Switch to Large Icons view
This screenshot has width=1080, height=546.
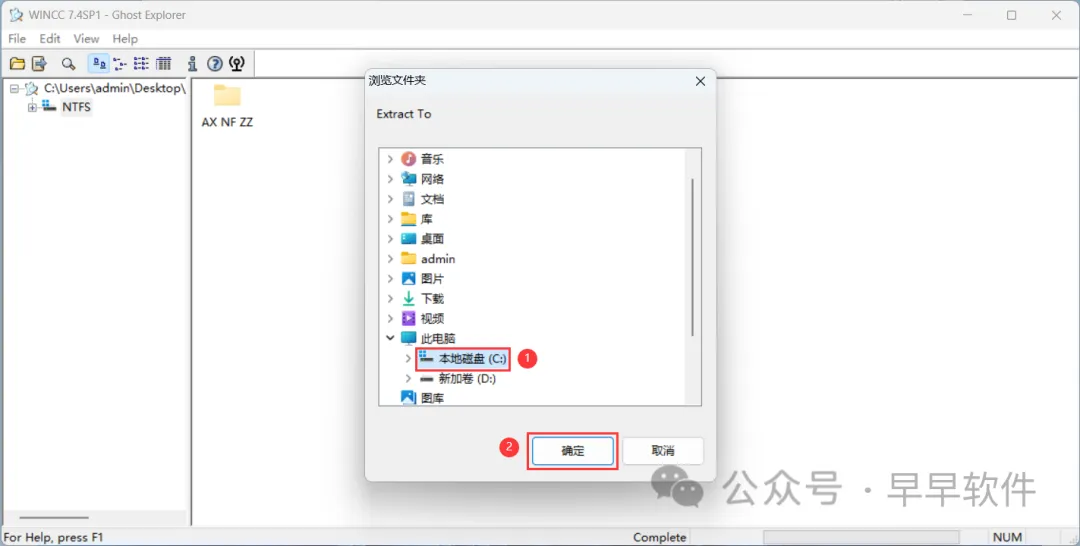pyautogui.click(x=99, y=64)
